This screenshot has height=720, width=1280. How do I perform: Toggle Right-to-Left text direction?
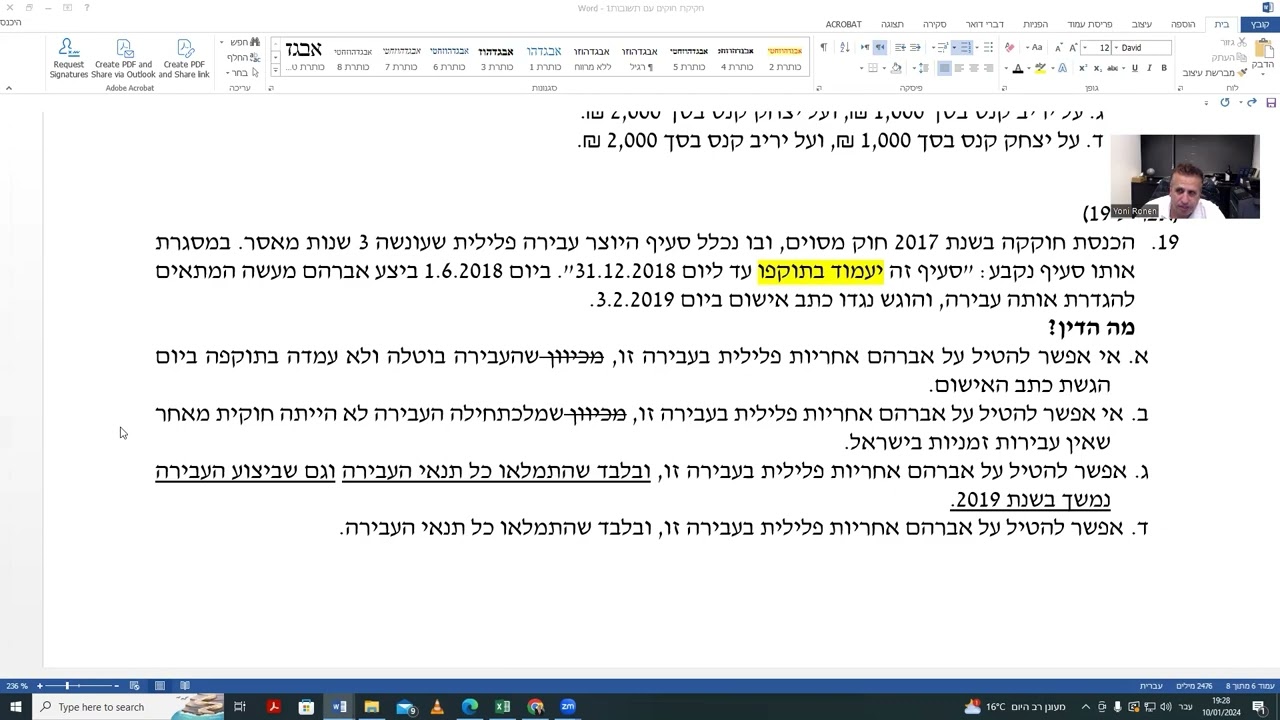880,48
